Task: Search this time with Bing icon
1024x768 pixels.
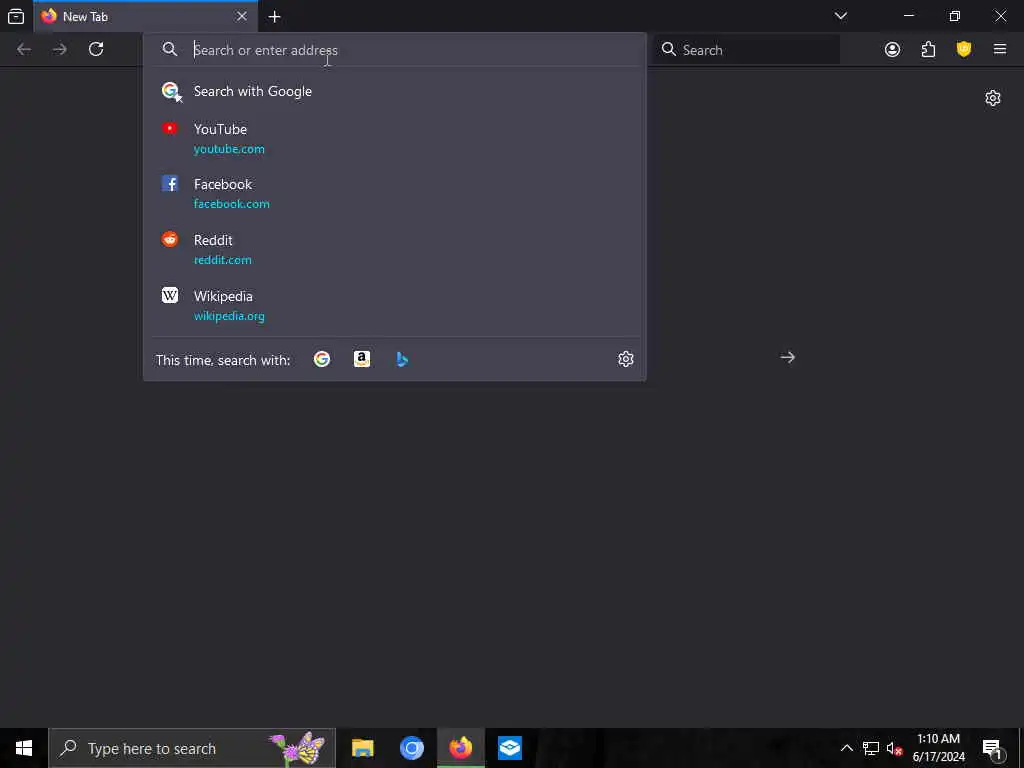Action: click(402, 359)
